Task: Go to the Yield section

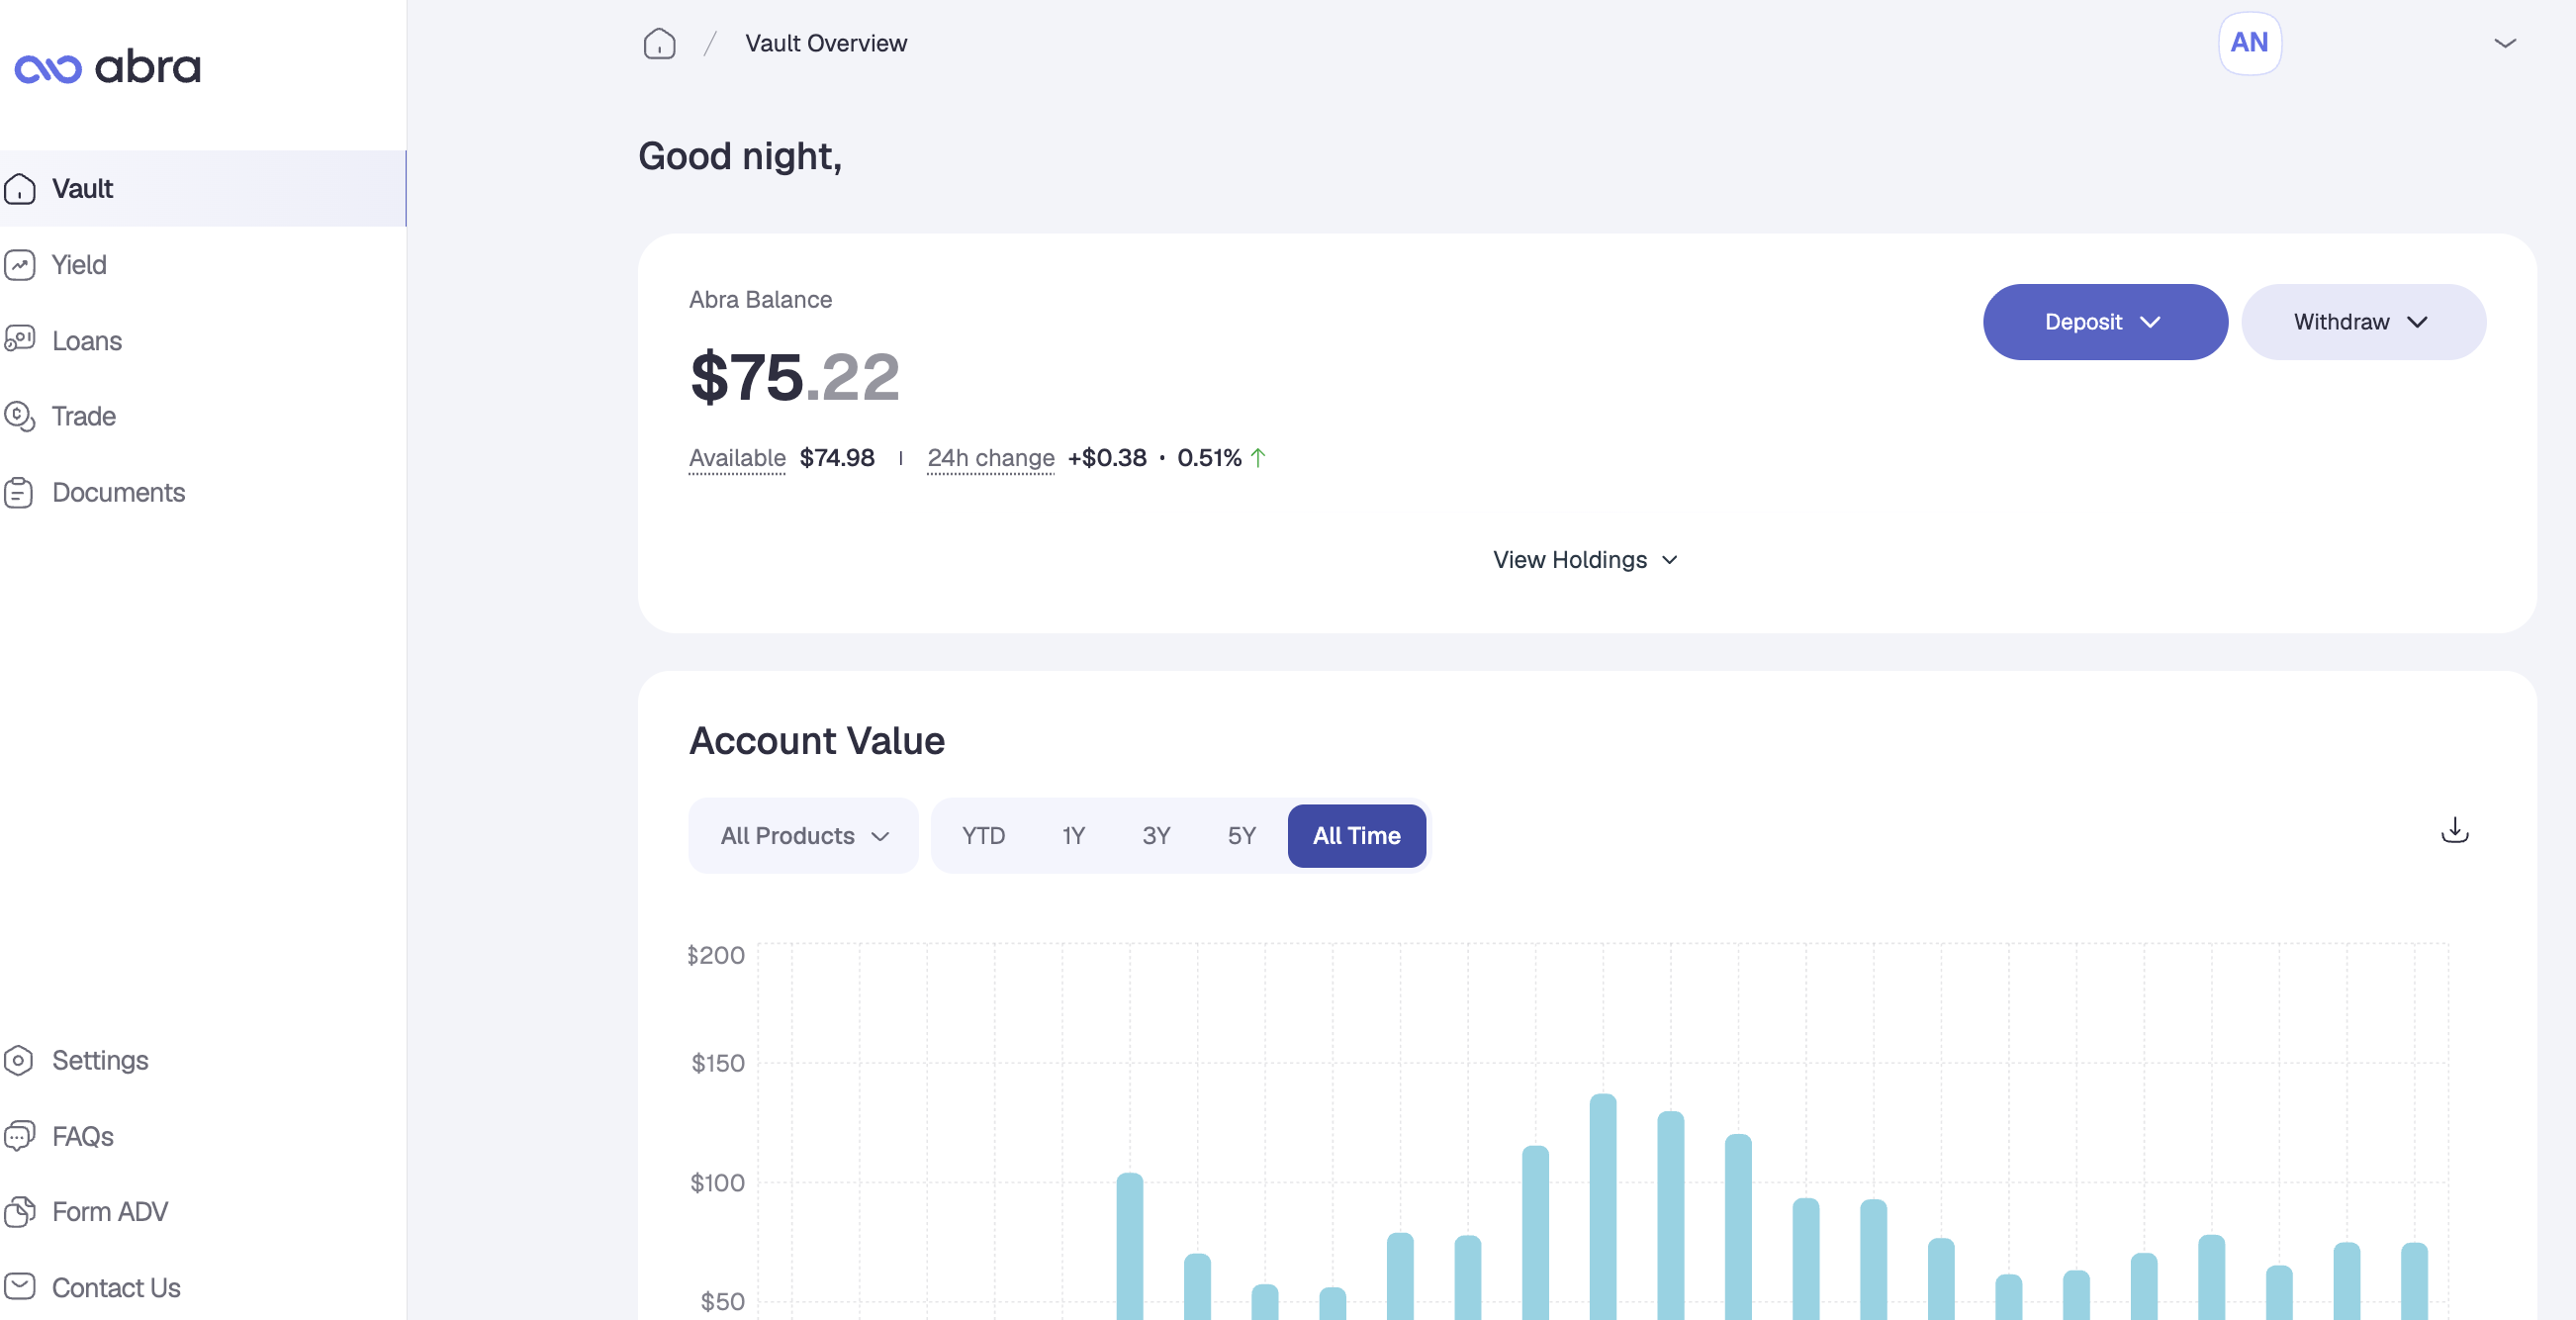Action: pyautogui.click(x=203, y=265)
